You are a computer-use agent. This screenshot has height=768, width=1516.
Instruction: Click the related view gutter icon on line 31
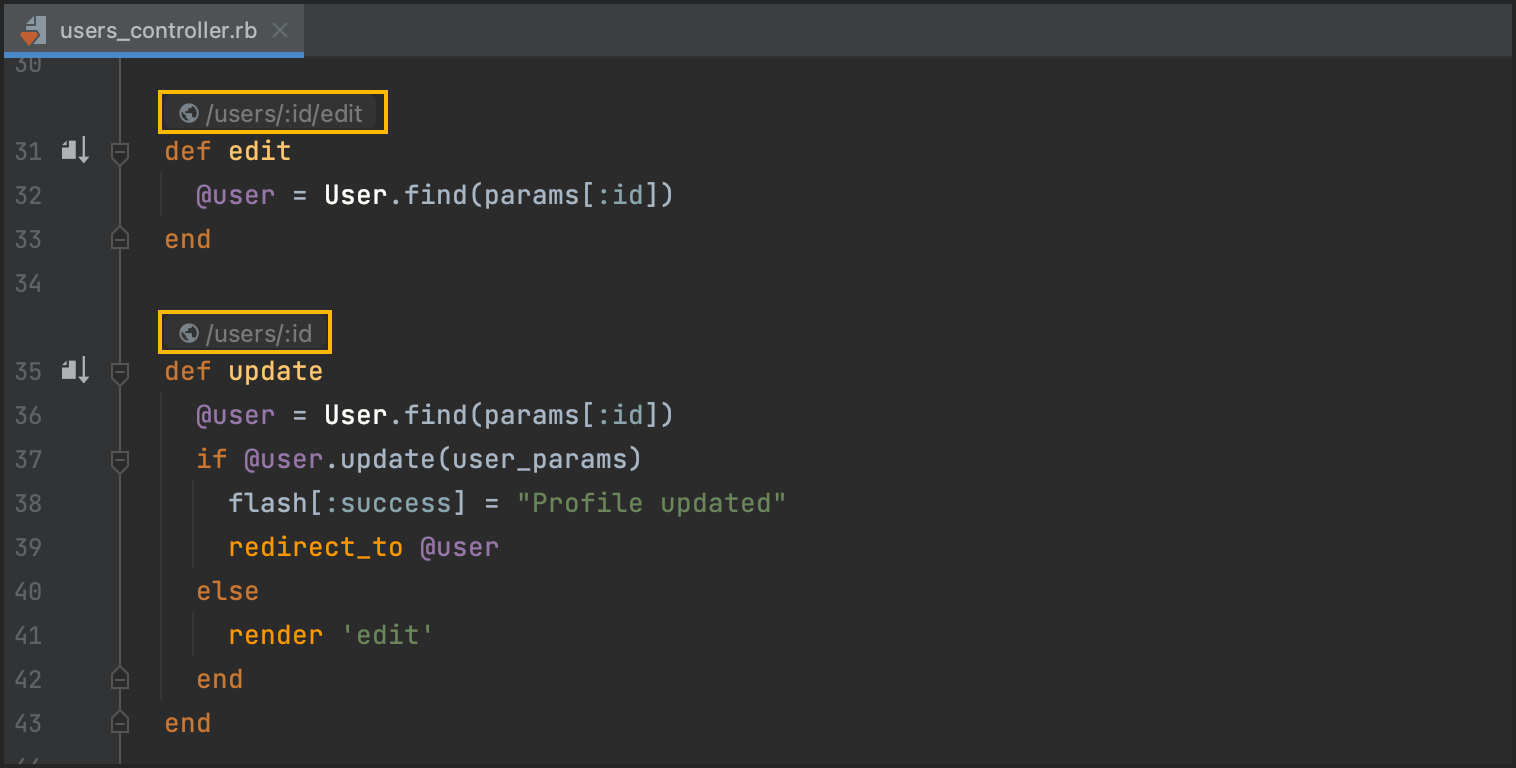point(75,151)
